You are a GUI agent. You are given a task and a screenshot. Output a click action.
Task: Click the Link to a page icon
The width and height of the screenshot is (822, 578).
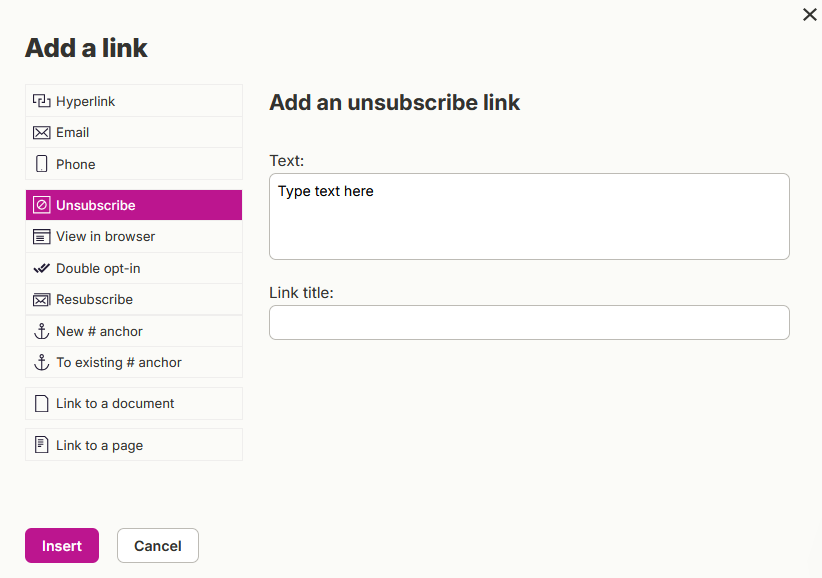click(41, 445)
